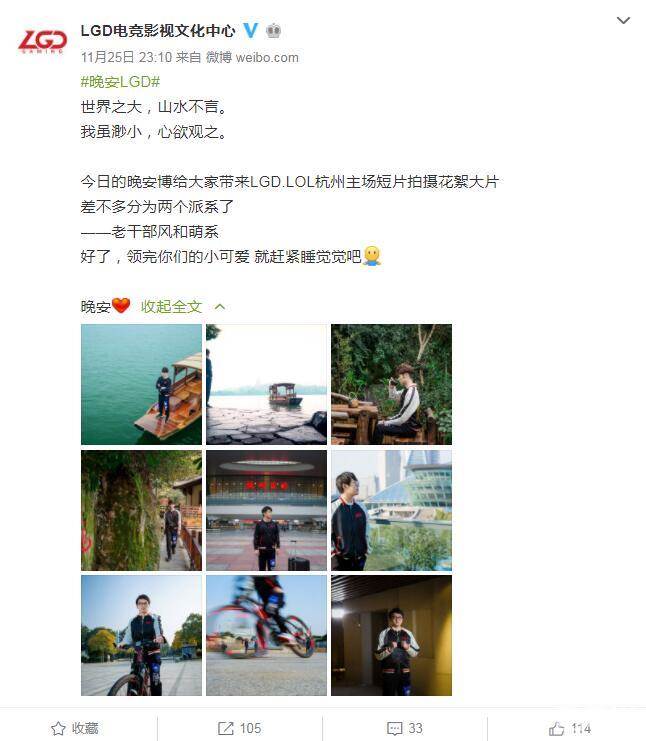
Task: Click the repost icon showing 105
Action: pyautogui.click(x=225, y=728)
